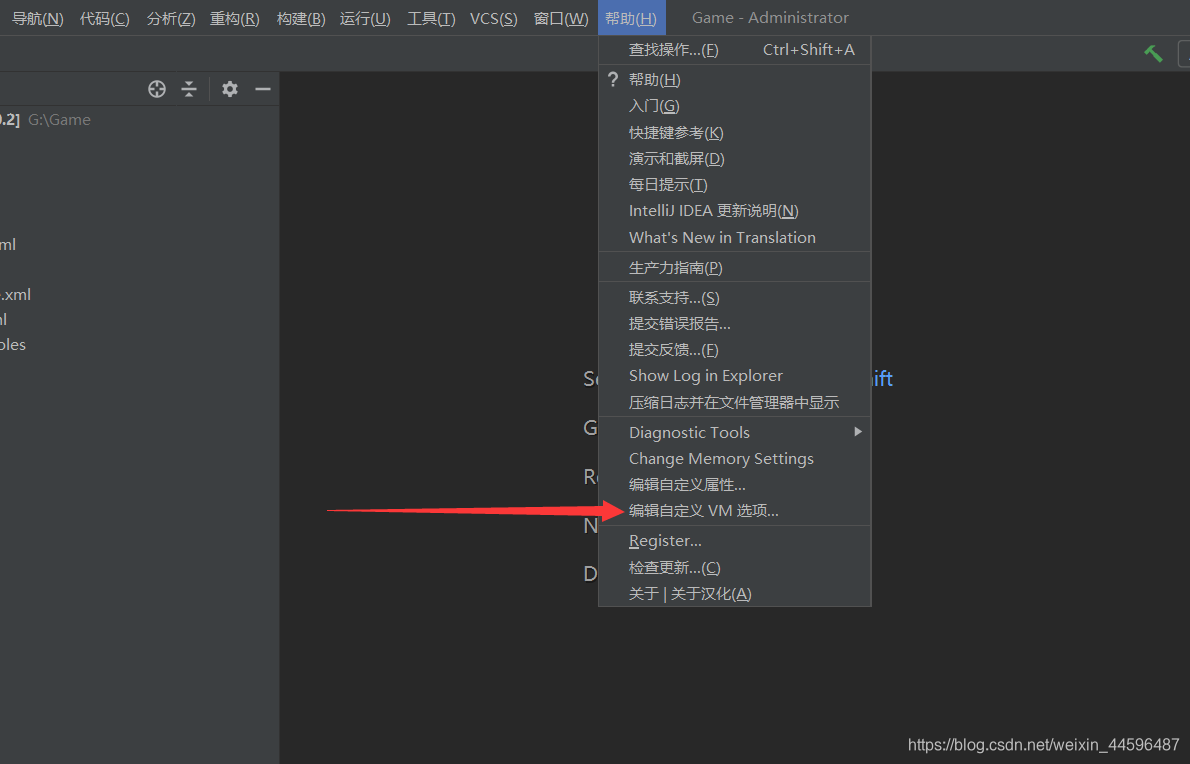Choose 提交错误报告... entry

click(735, 324)
